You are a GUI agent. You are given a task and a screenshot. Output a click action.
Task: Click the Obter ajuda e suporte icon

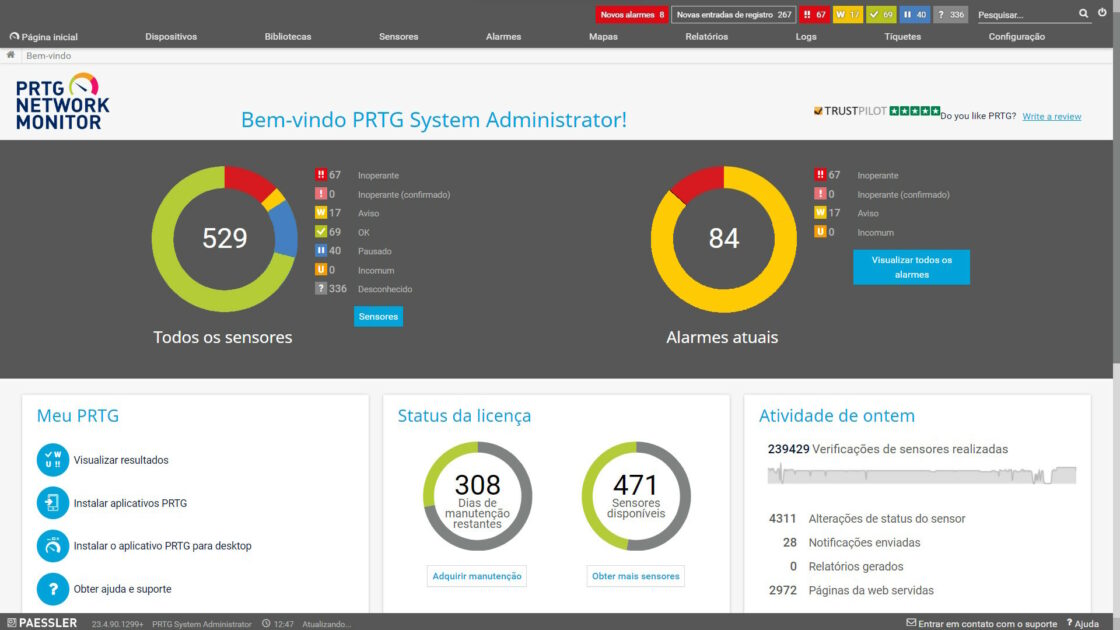coord(53,589)
